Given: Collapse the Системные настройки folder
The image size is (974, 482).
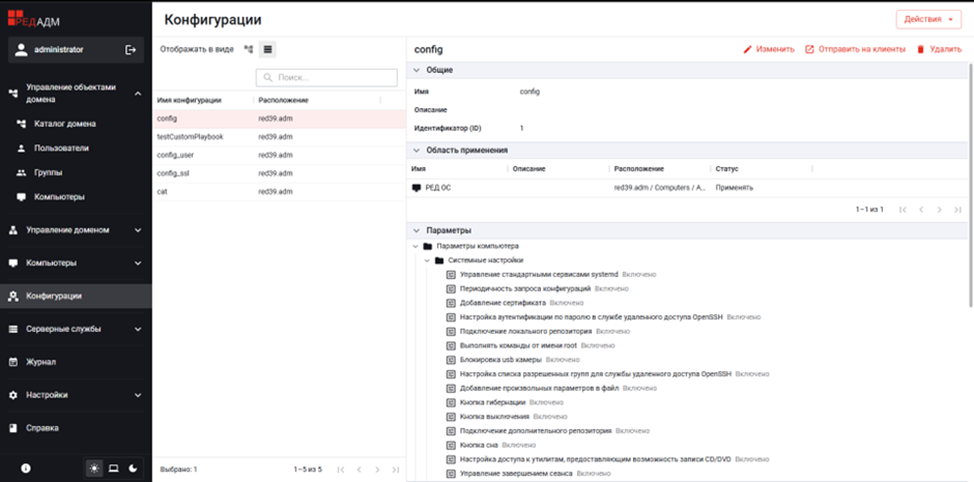Looking at the screenshot, I should tap(427, 260).
